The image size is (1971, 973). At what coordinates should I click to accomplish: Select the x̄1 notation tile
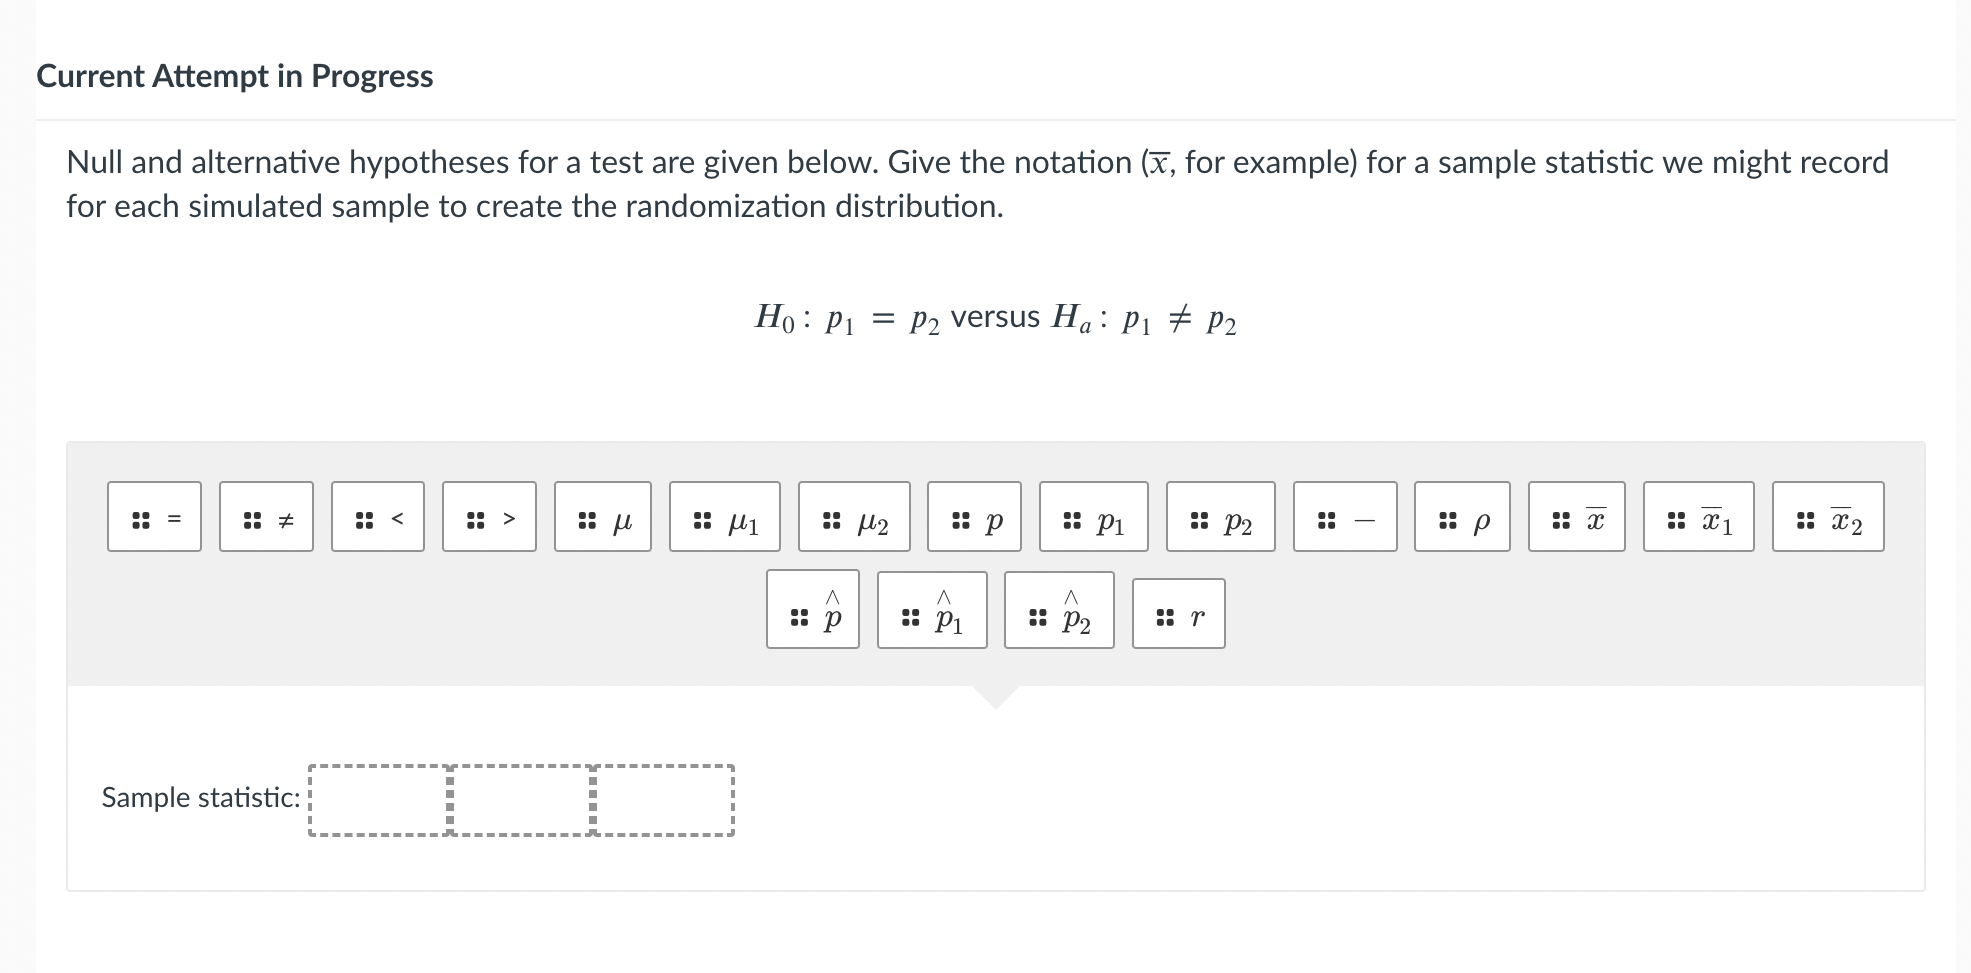tap(1698, 517)
